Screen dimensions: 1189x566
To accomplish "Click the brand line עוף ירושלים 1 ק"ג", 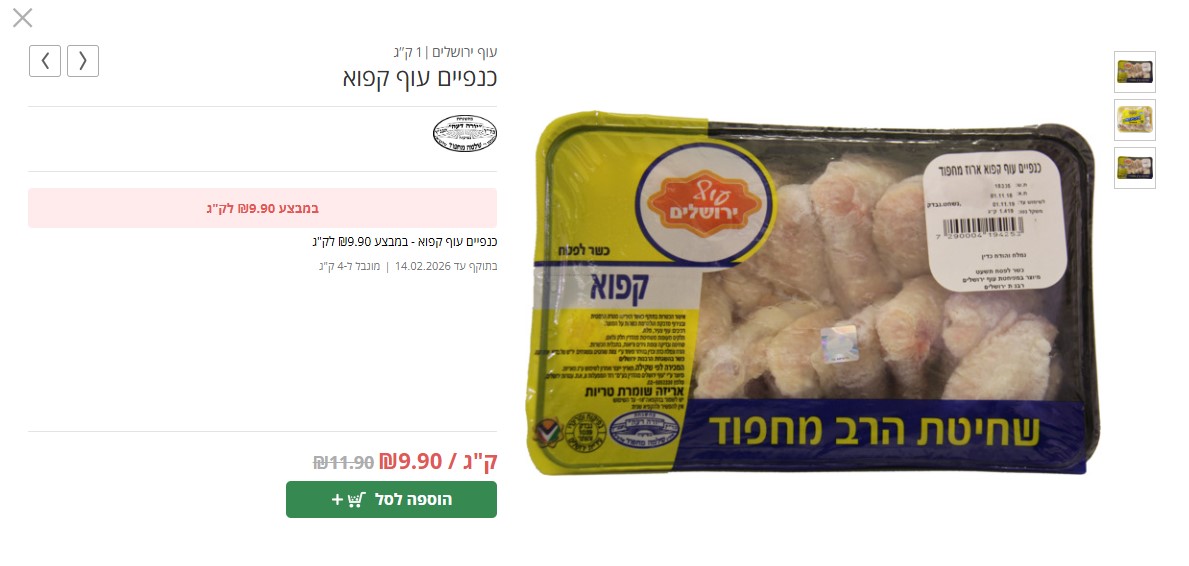I will (x=445, y=52).
